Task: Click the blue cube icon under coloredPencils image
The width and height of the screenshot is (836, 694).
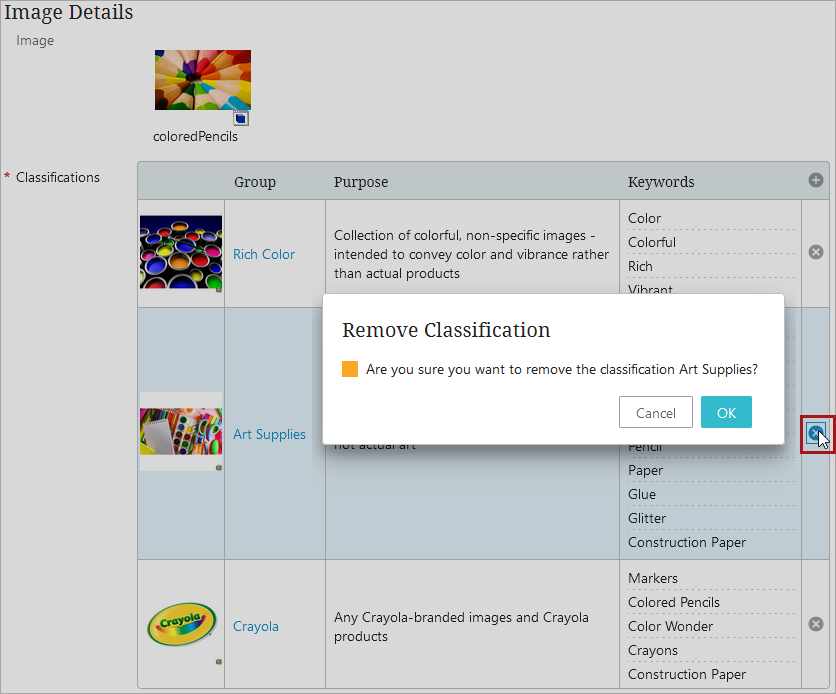Action: 241,118
